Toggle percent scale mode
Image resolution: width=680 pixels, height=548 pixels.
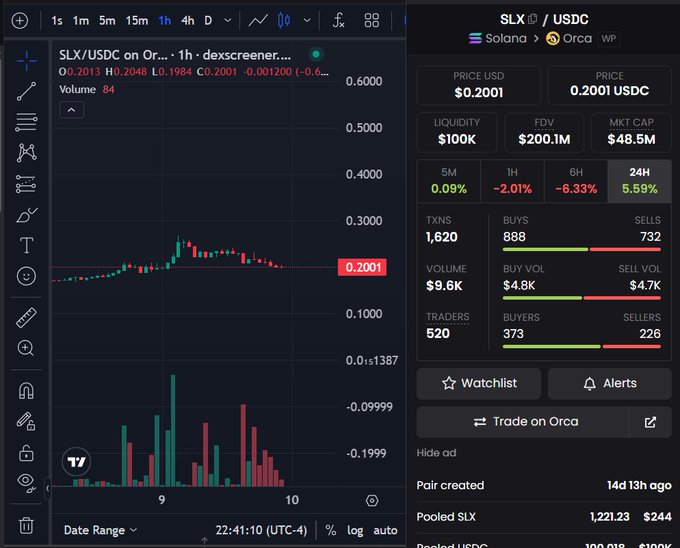pos(330,530)
